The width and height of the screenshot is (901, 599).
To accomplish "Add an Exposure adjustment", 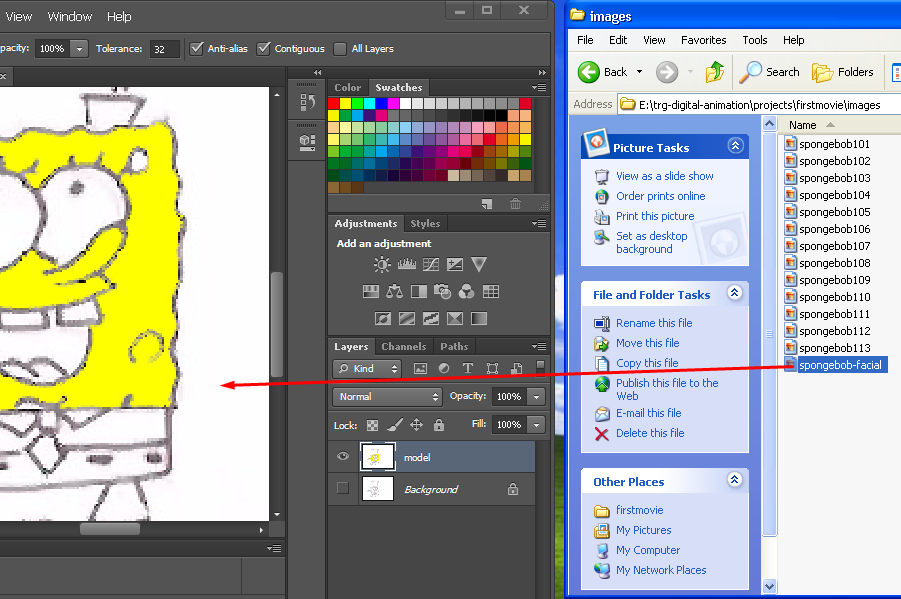I will point(455,264).
